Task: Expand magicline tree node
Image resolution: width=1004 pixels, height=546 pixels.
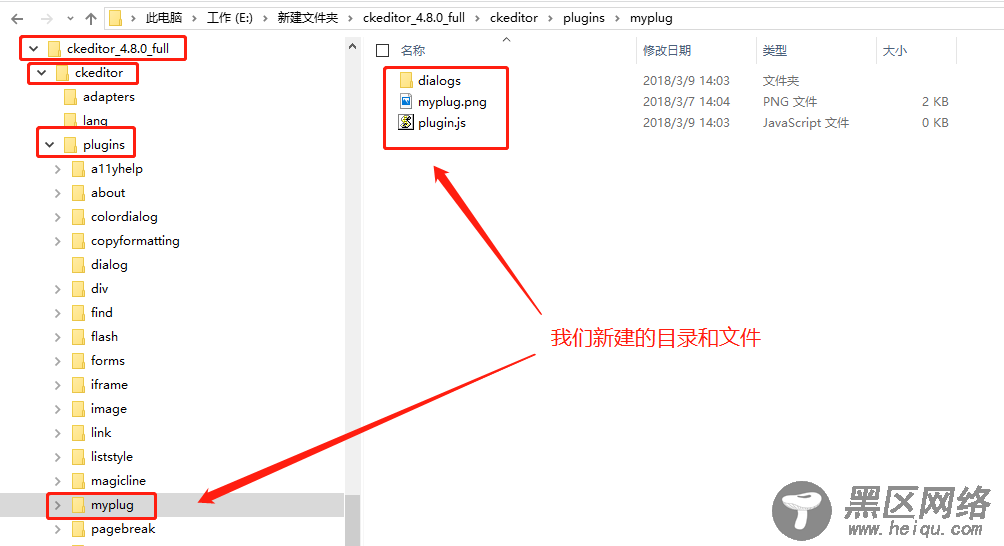Action: 58,481
